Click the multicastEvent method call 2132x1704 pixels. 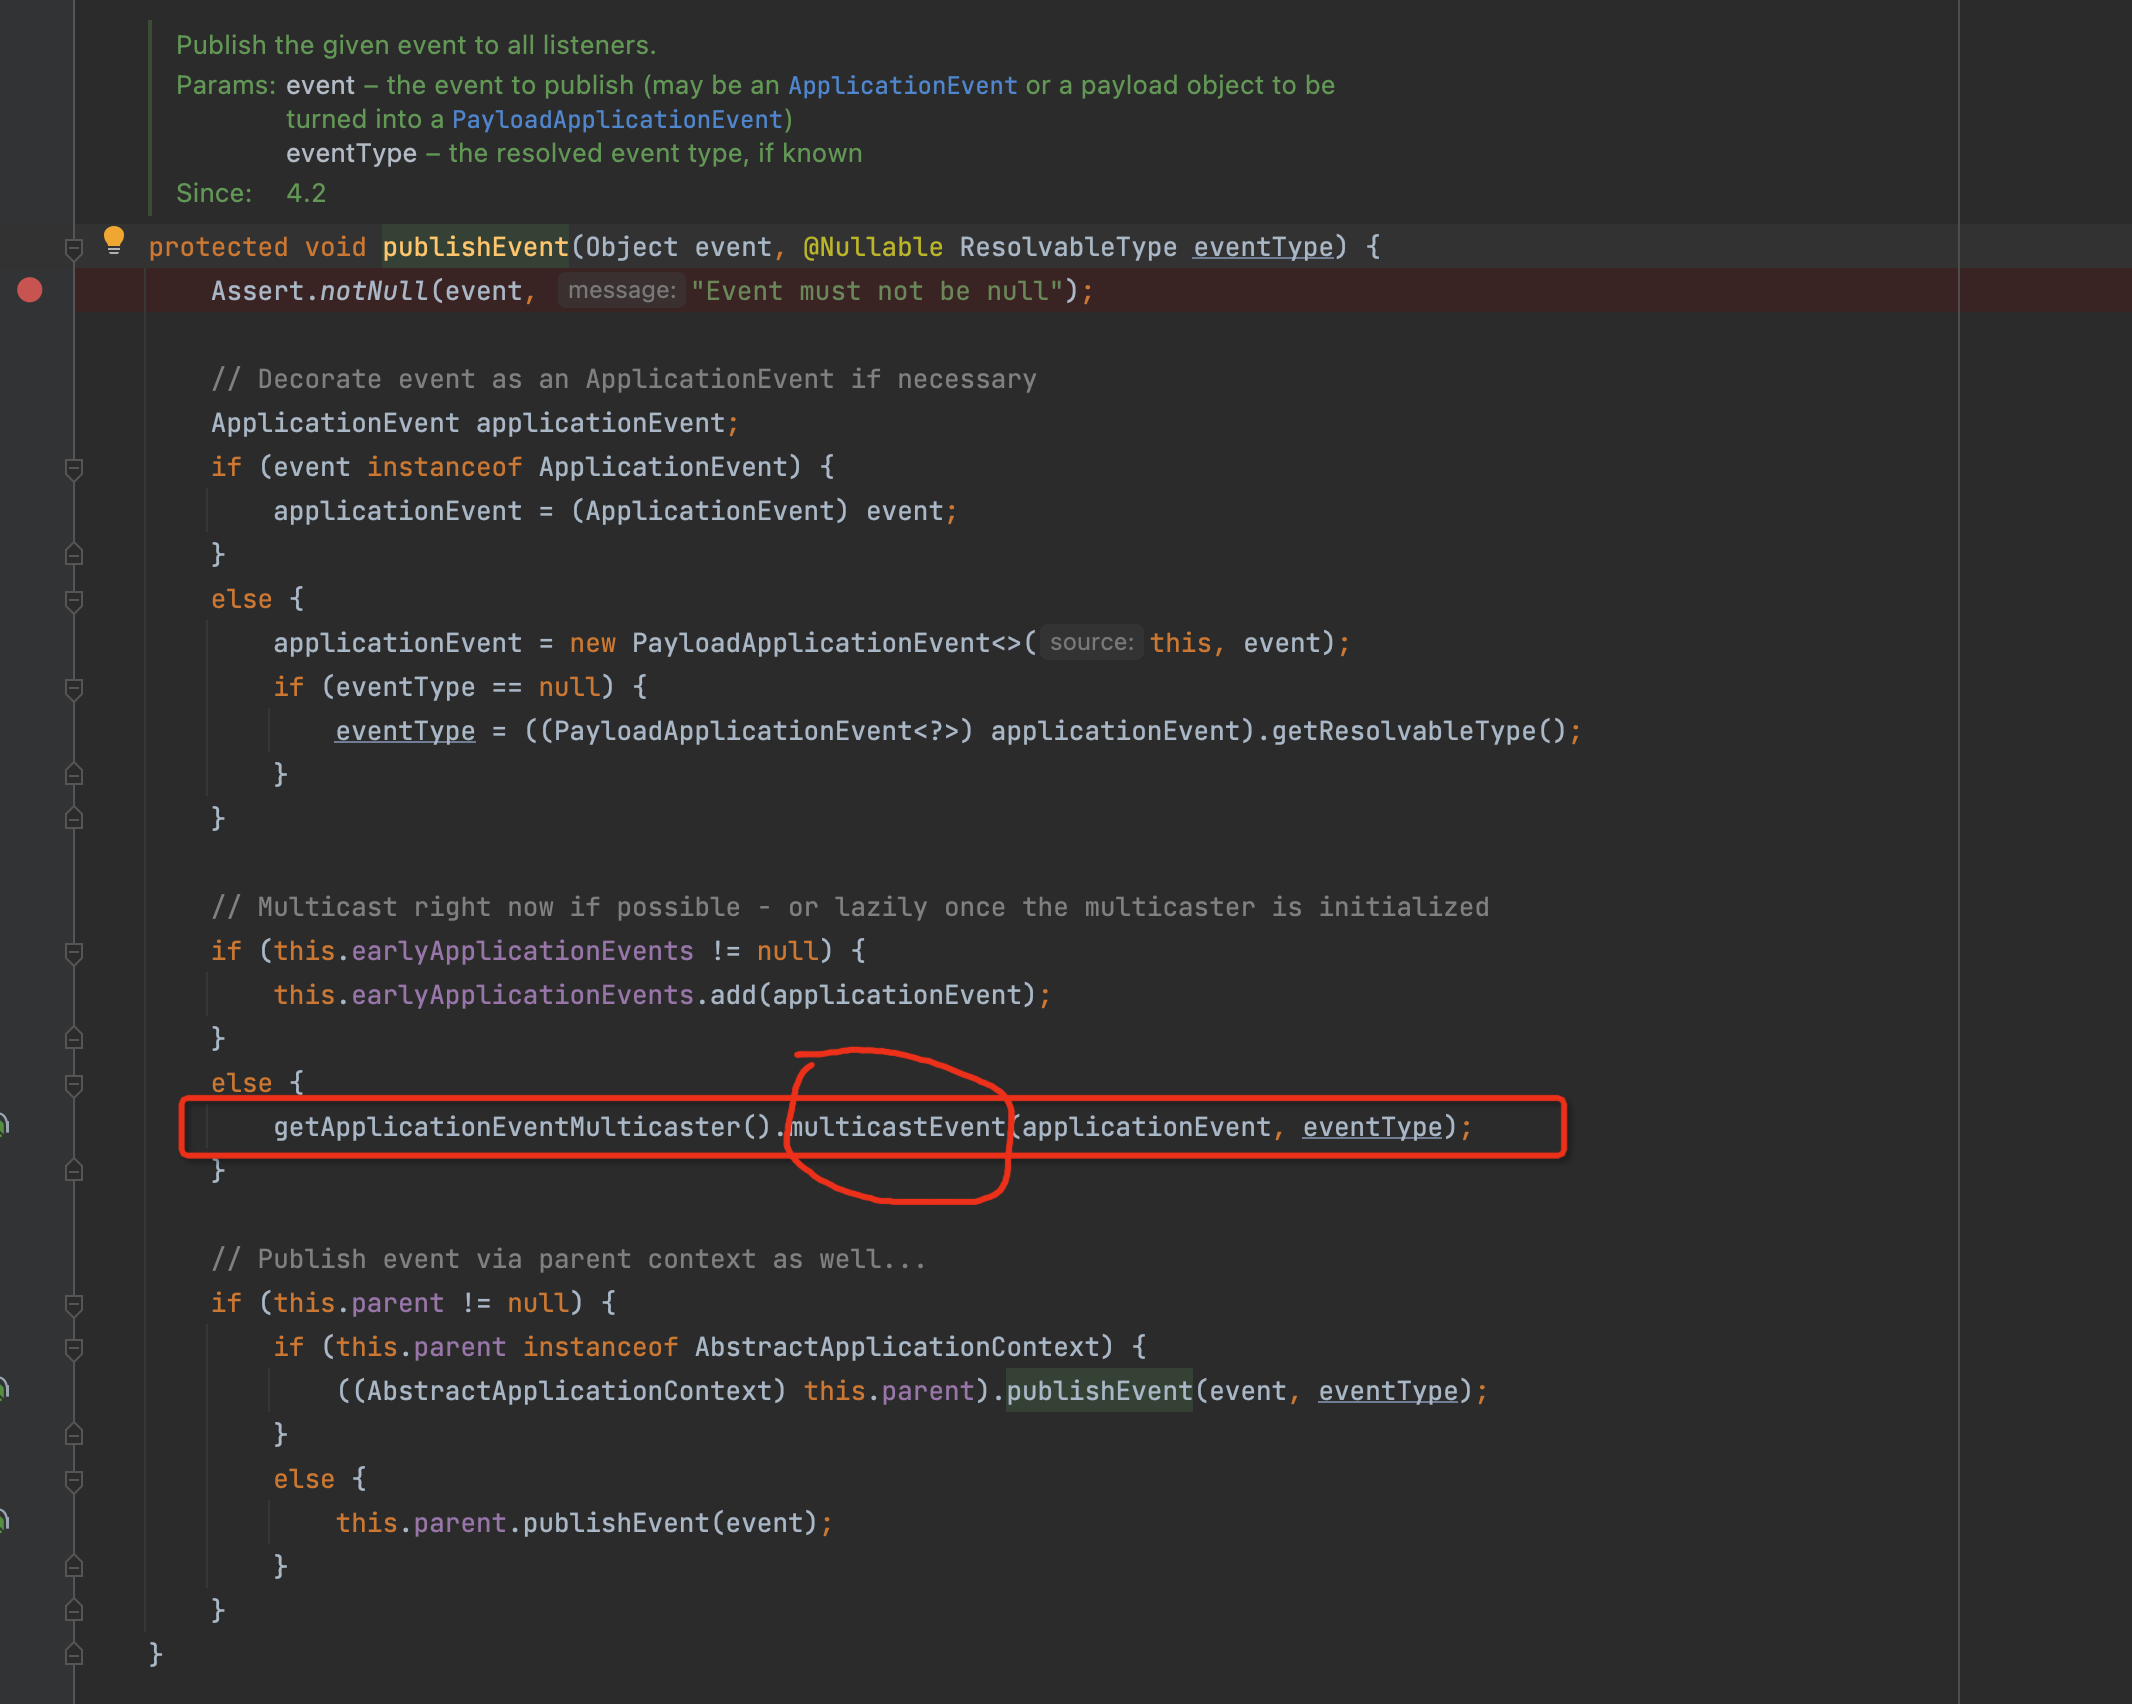click(x=898, y=1127)
